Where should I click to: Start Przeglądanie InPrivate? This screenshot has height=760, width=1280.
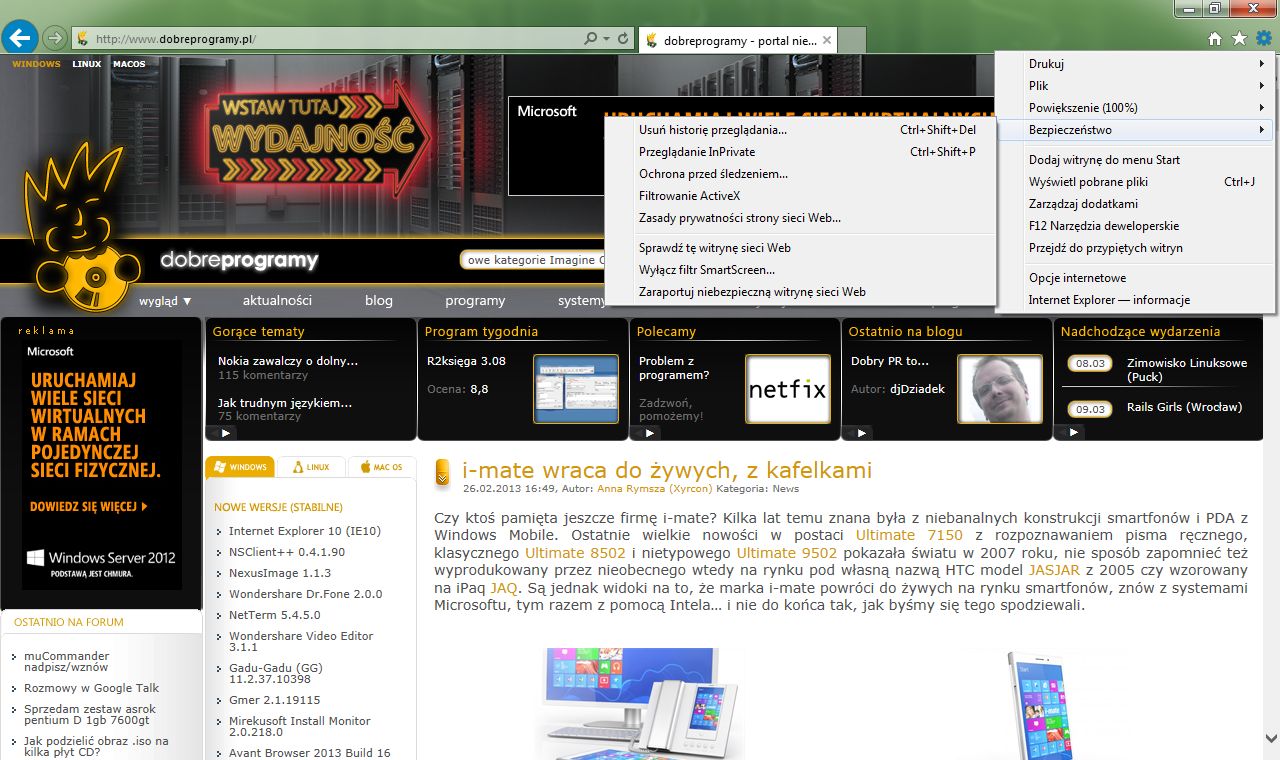pyautogui.click(x=801, y=152)
